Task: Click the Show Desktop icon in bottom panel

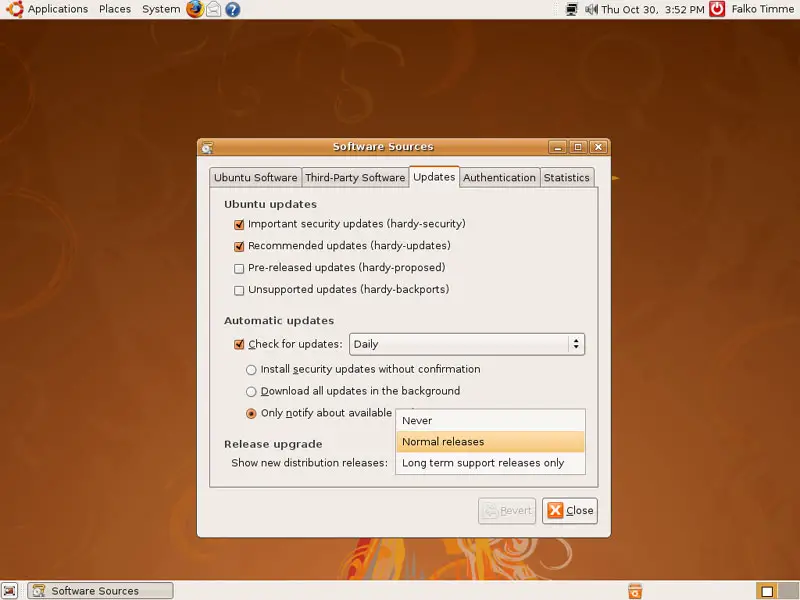Action: [10, 591]
